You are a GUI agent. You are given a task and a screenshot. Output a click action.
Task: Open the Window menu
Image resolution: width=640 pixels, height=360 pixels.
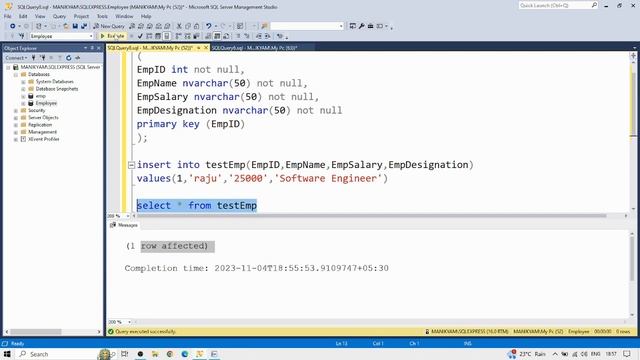(x=124, y=16)
